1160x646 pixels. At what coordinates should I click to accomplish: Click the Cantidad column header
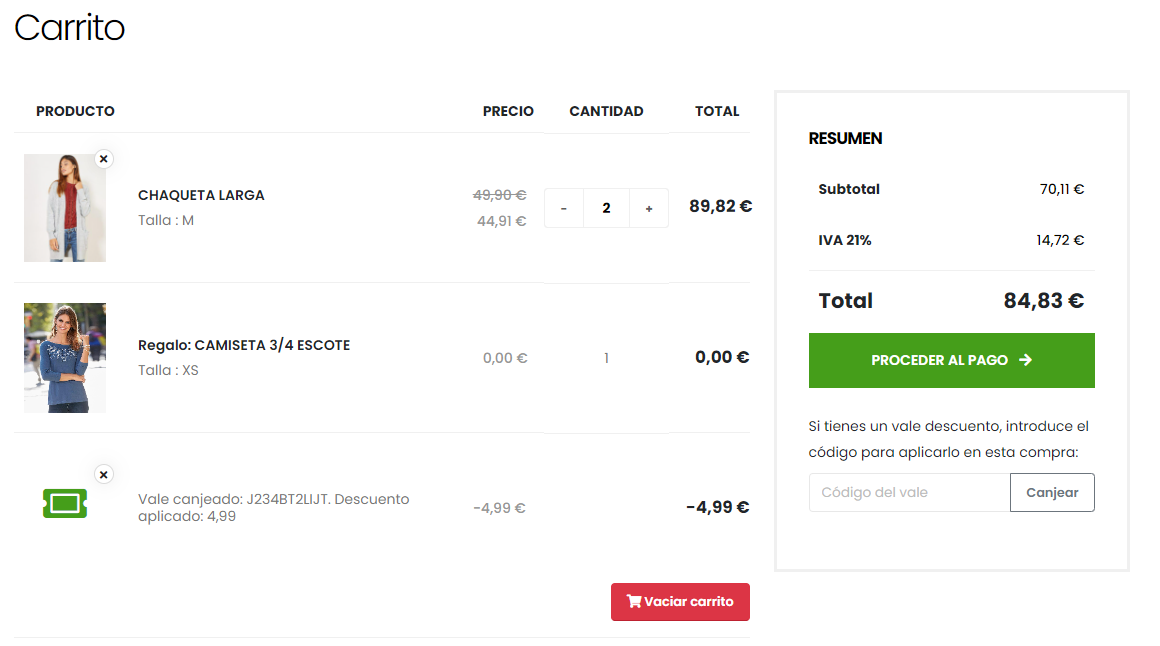point(606,111)
